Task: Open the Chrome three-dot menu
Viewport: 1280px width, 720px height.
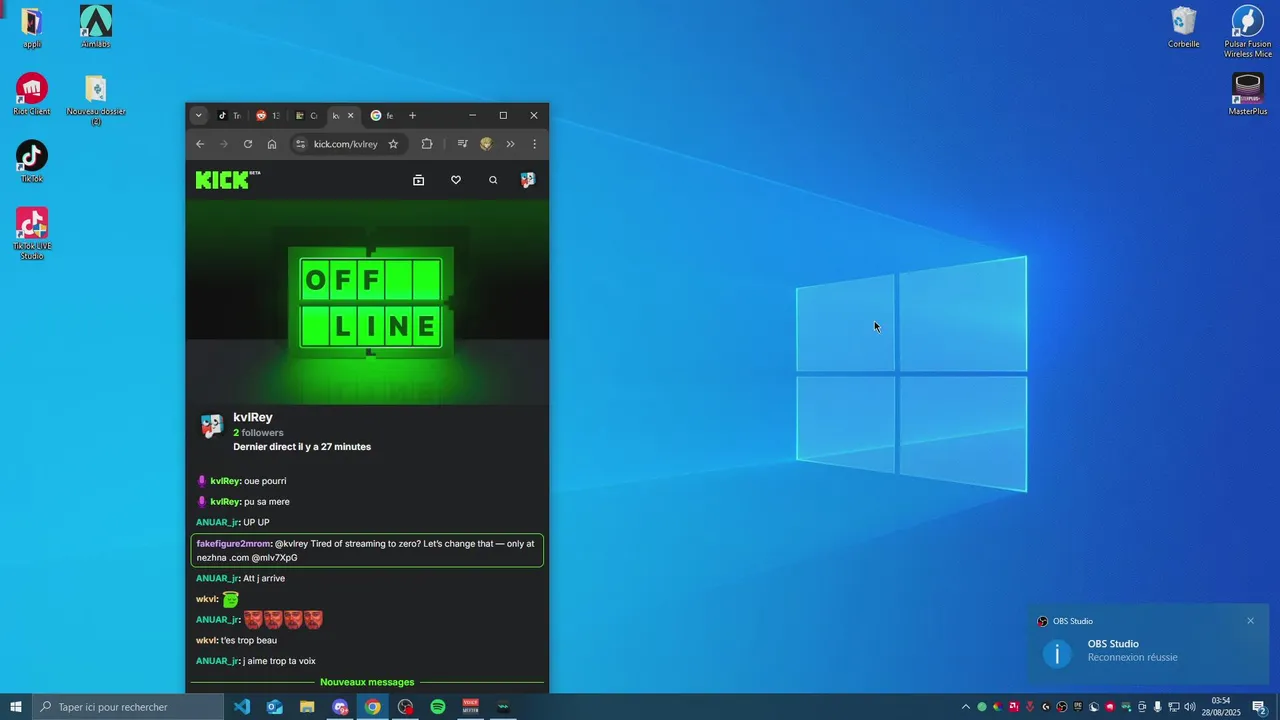Action: (534, 144)
